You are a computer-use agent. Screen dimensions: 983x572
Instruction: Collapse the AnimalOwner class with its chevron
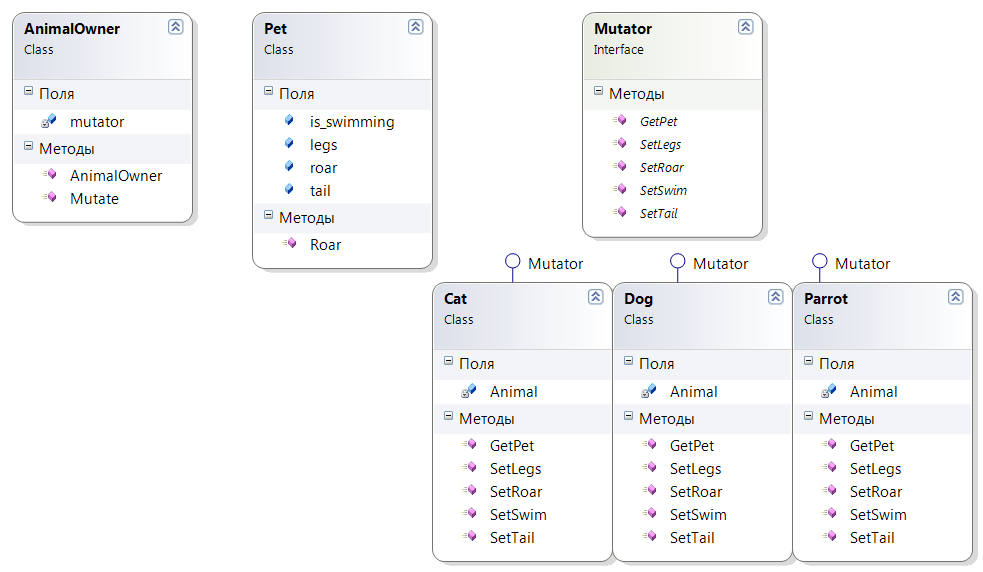(176, 27)
